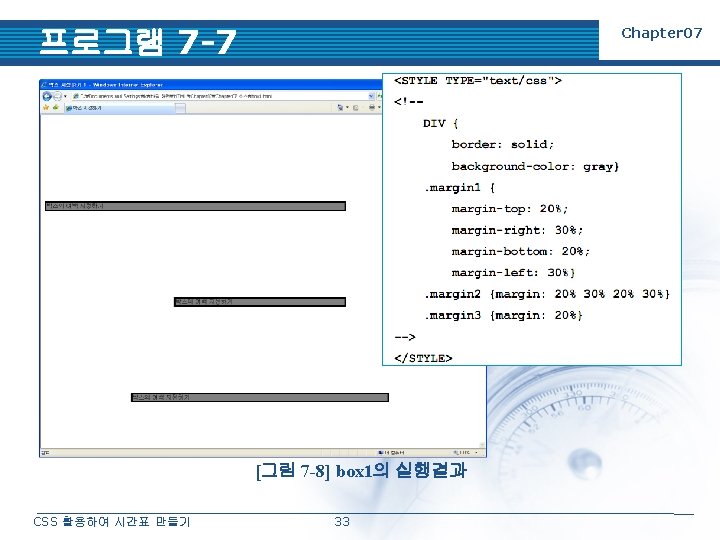The image size is (720, 540).
Task: Click the IE page icon in title bar
Action: [44, 84]
